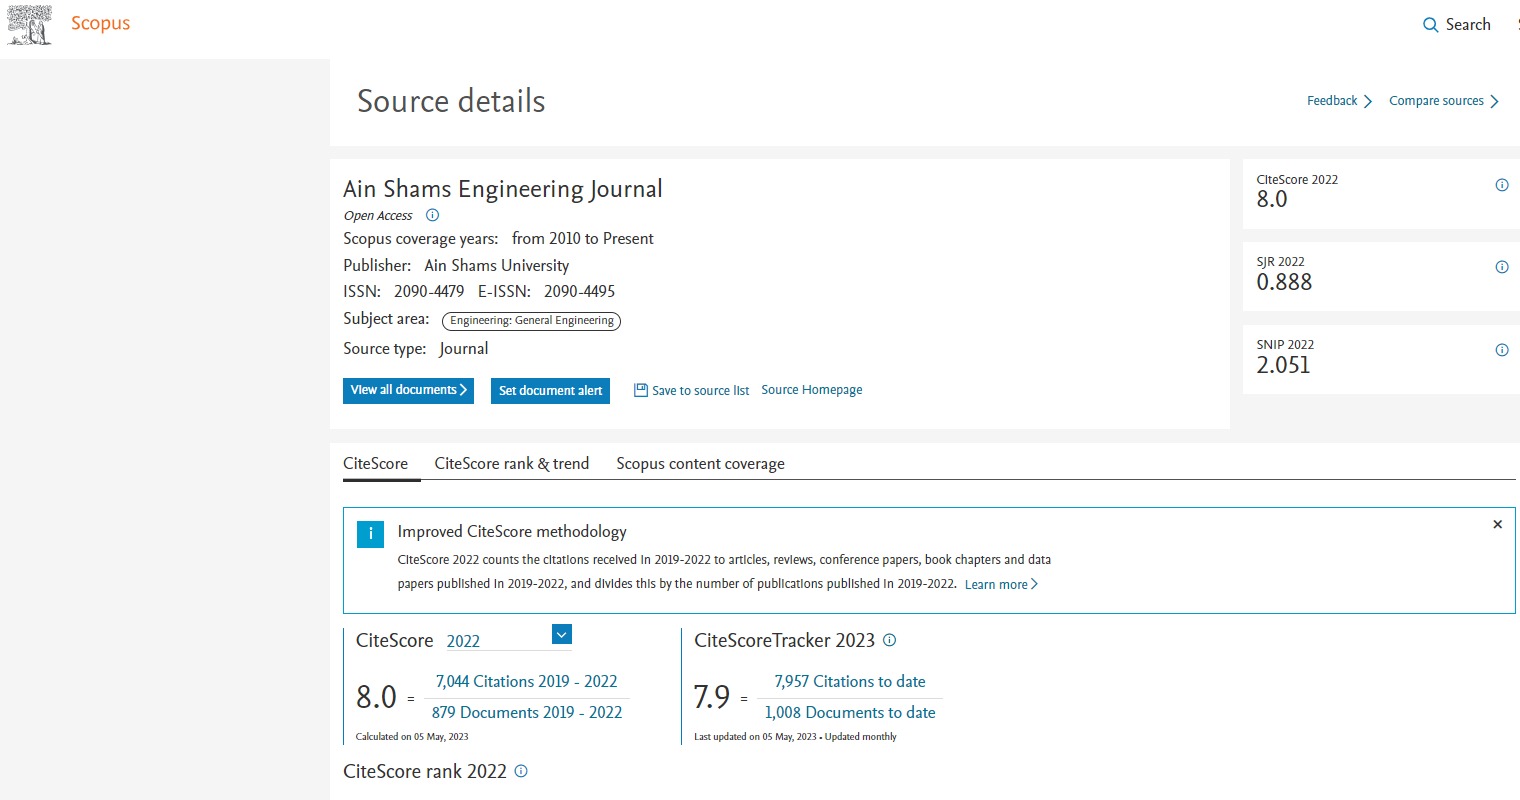Open 7,957 Citations to date link

click(850, 682)
